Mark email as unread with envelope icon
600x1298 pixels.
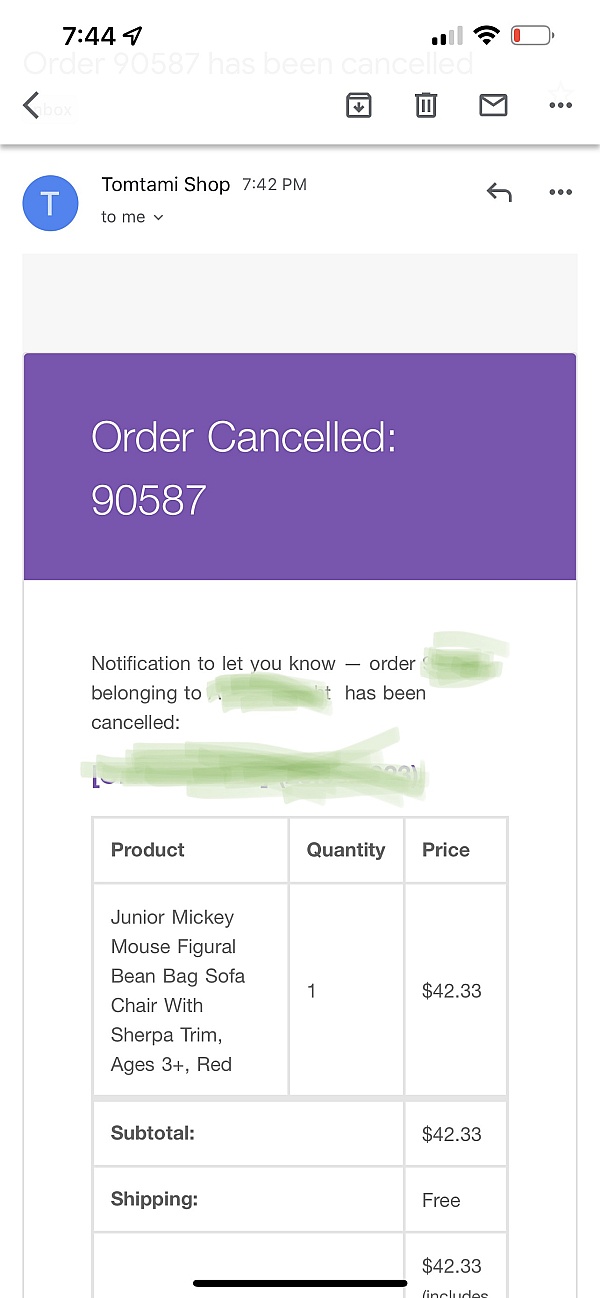493,105
